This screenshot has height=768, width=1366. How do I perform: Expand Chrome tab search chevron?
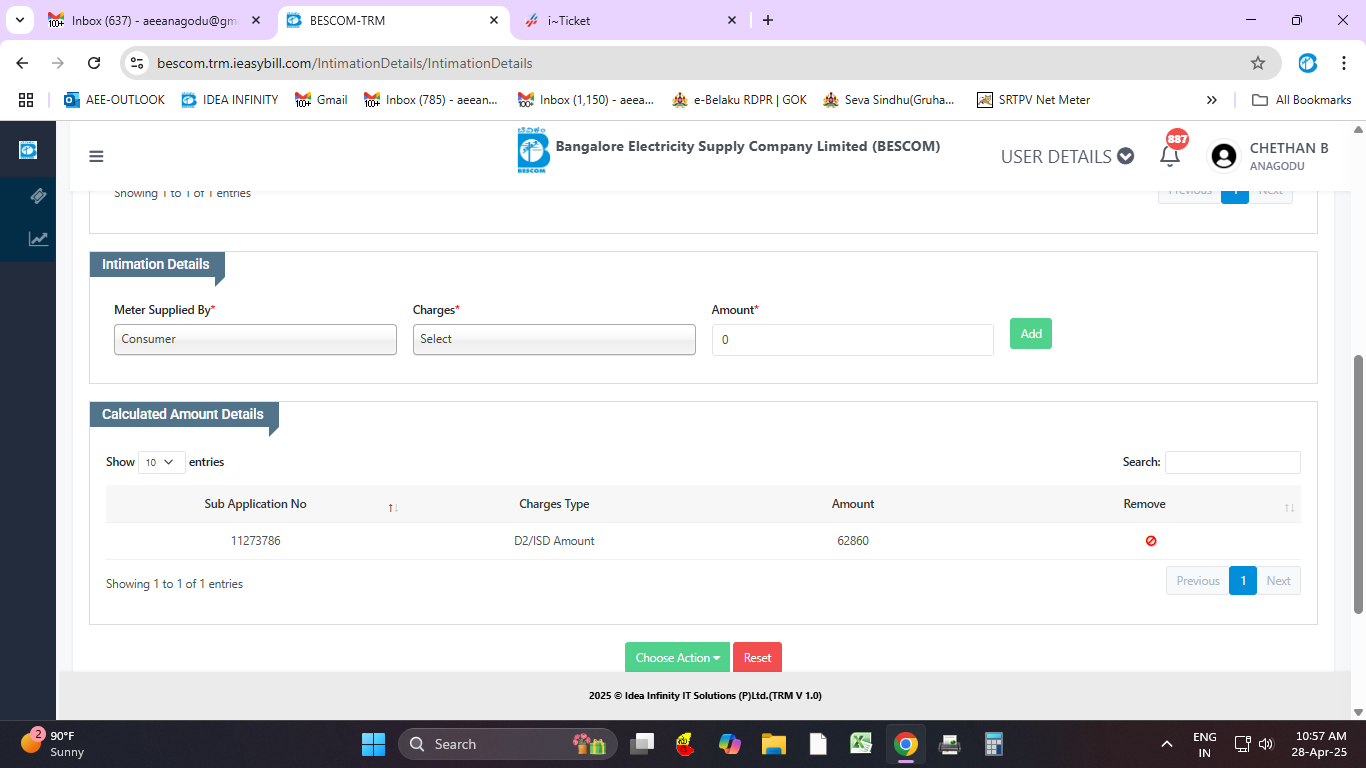[x=19, y=20]
